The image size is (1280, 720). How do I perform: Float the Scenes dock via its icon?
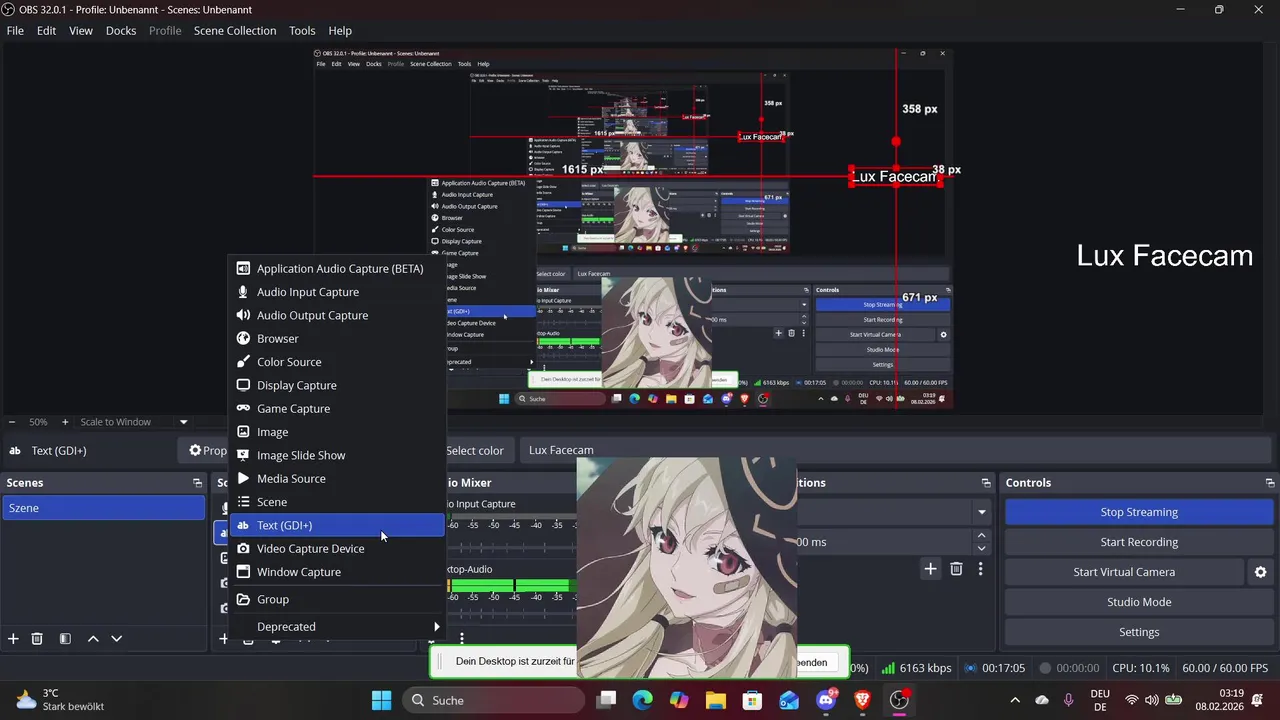tap(197, 483)
